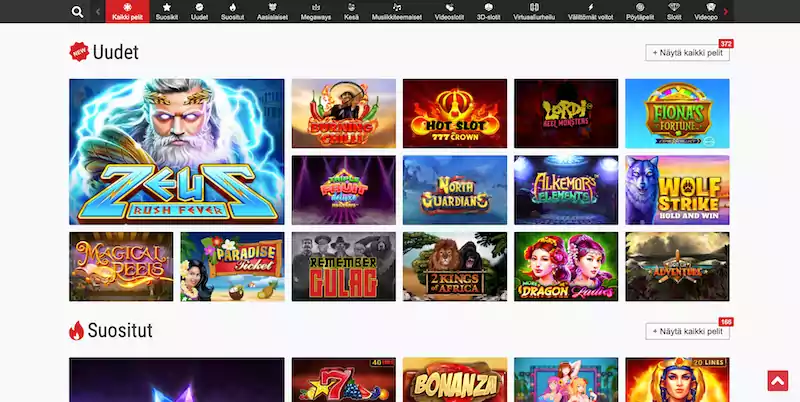Select the Videoslotit category

click(449, 11)
